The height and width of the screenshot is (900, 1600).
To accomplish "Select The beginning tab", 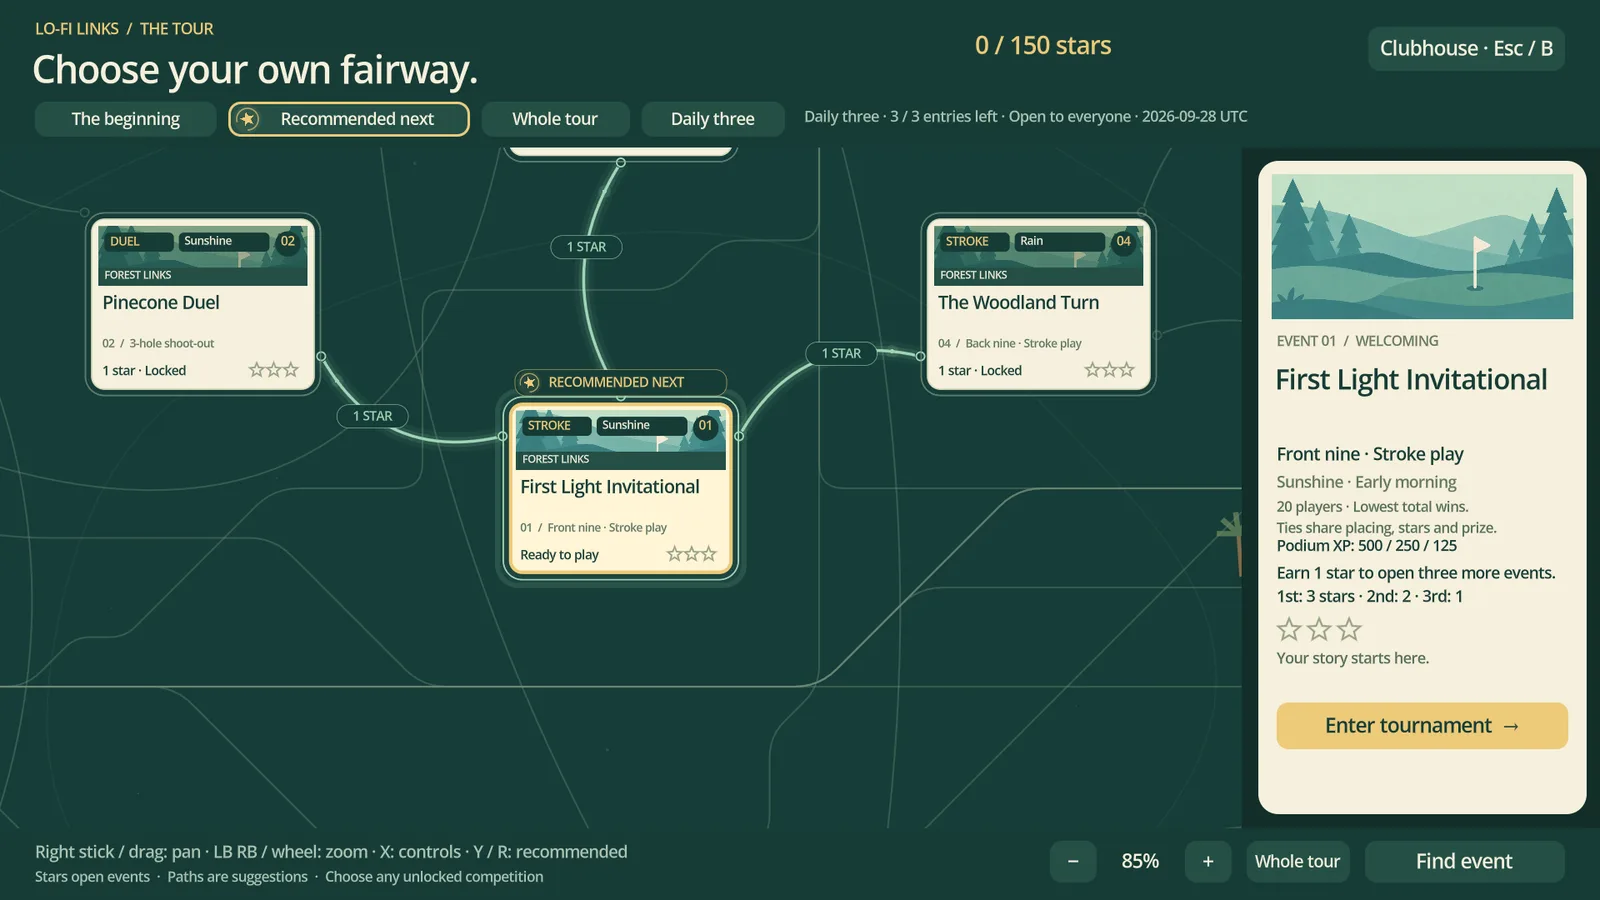I will pyautogui.click(x=126, y=119).
